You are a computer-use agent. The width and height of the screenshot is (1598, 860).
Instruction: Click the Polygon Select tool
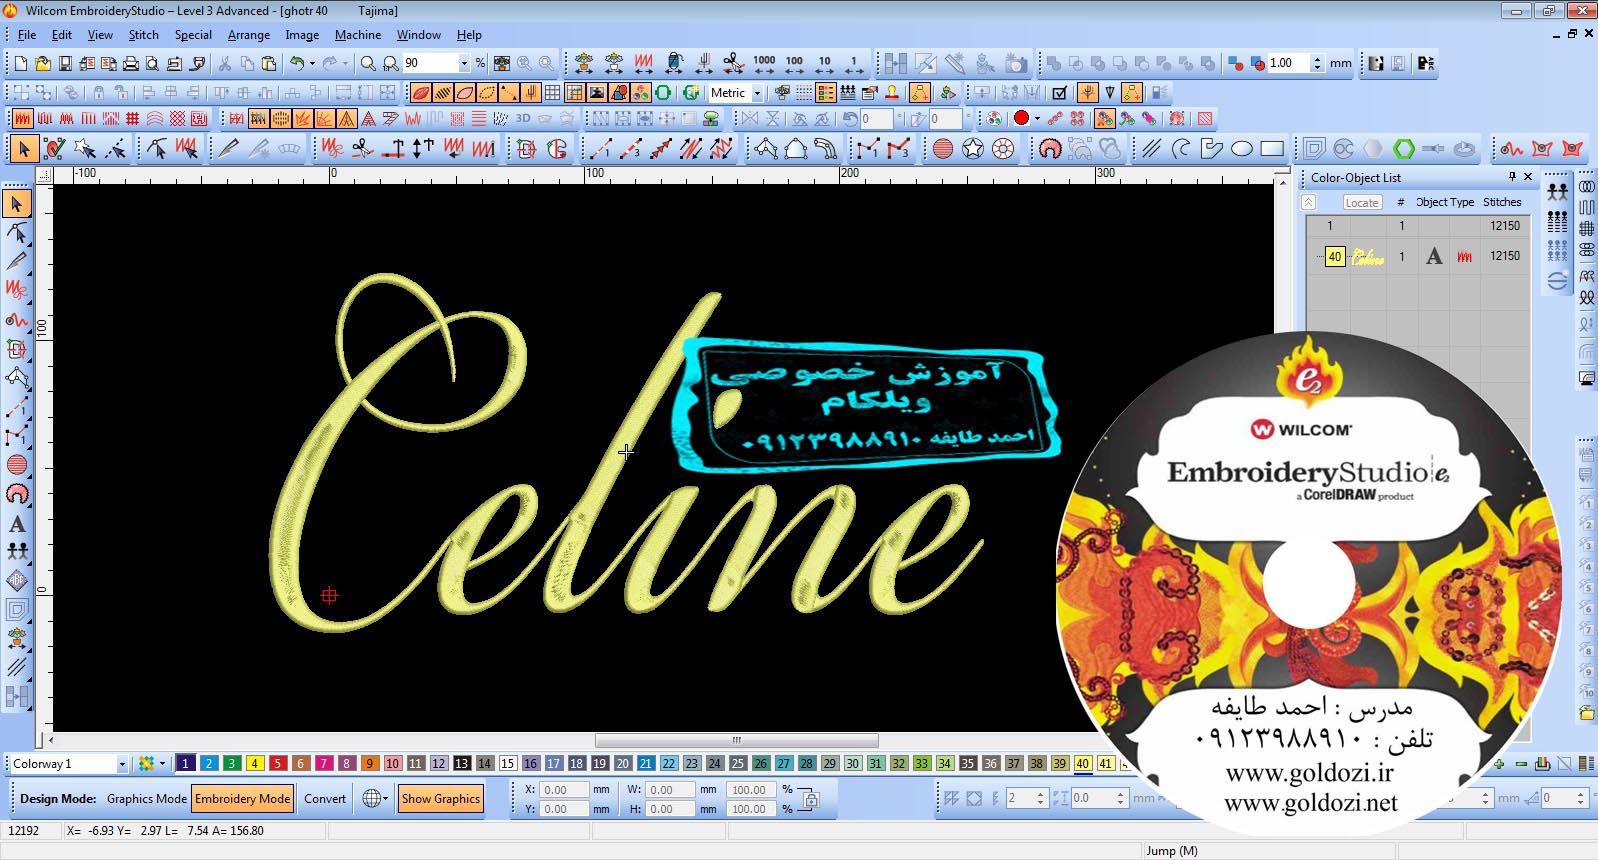(x=85, y=149)
